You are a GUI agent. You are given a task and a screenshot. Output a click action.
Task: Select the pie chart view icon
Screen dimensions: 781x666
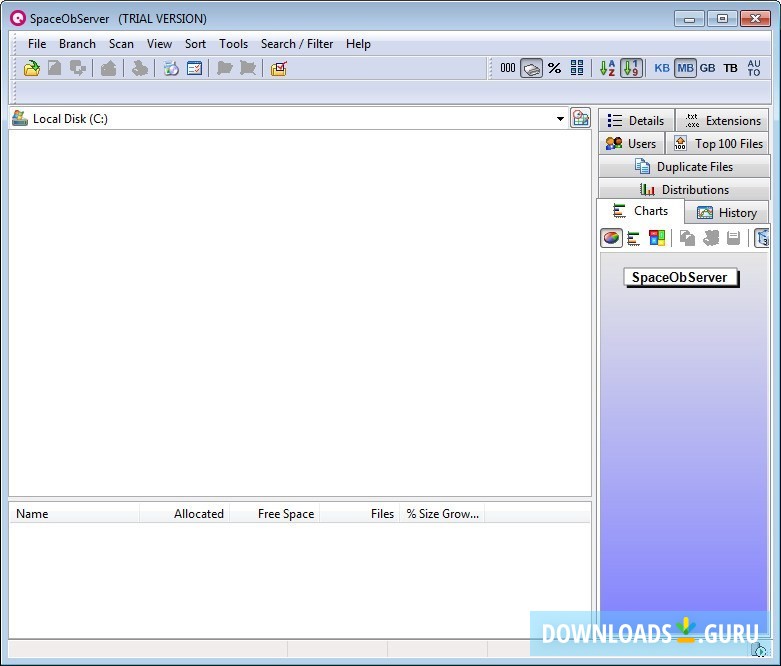[x=611, y=238]
